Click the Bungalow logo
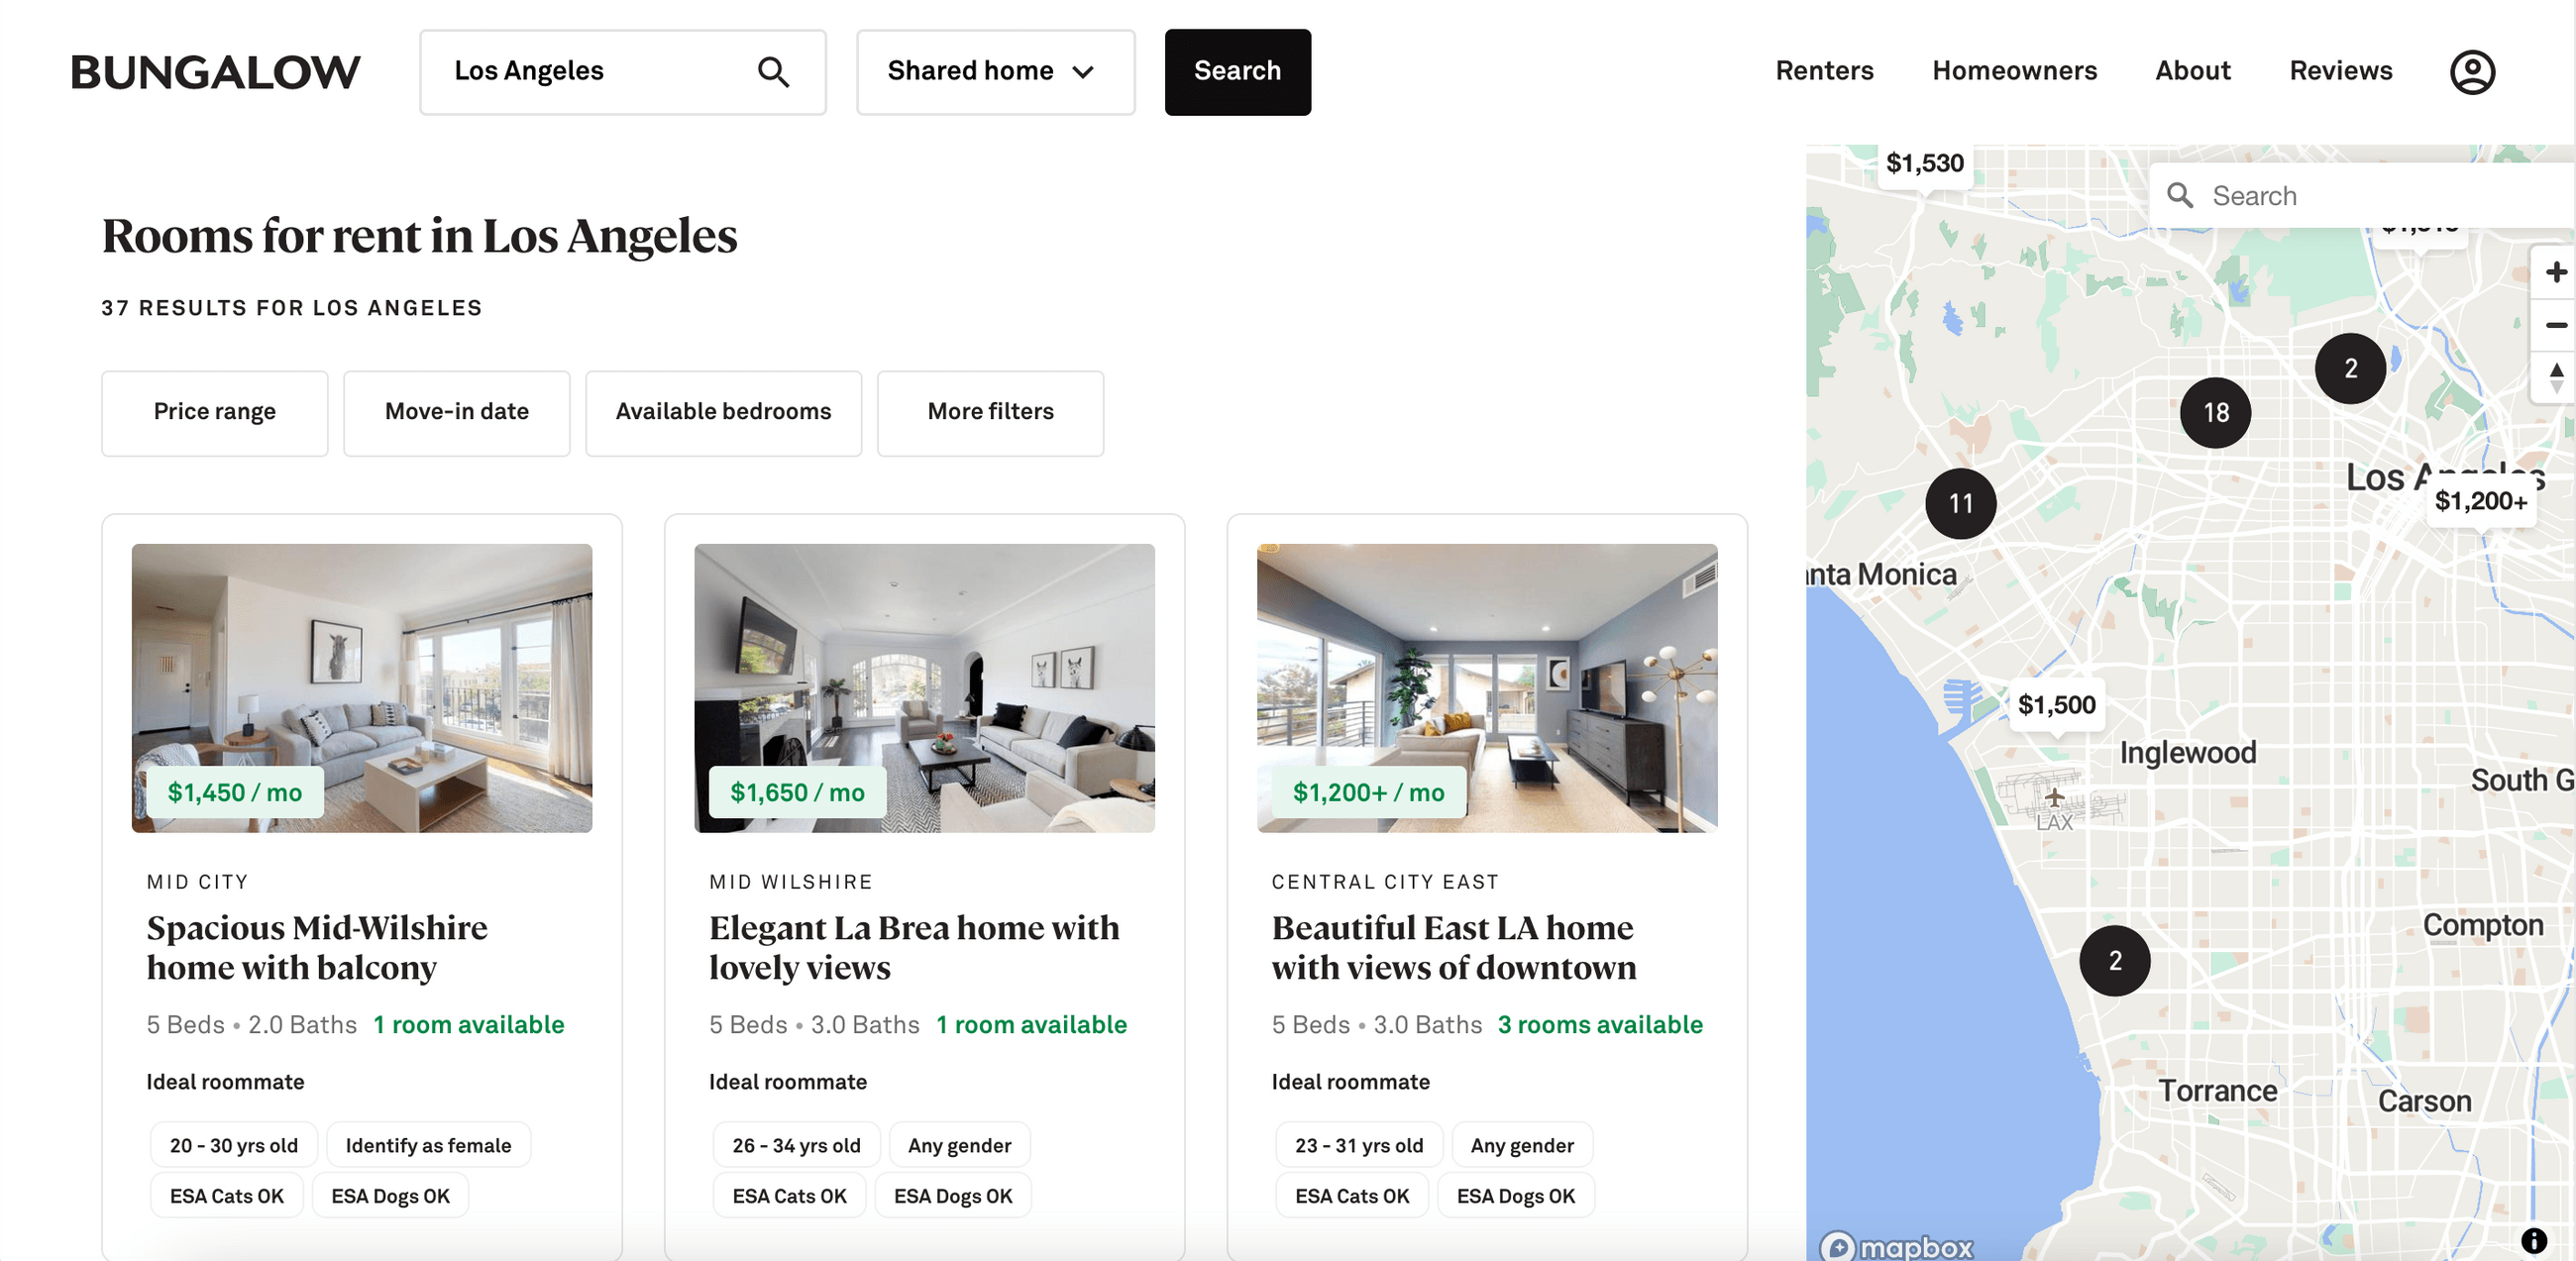2576x1261 pixels. pos(215,72)
